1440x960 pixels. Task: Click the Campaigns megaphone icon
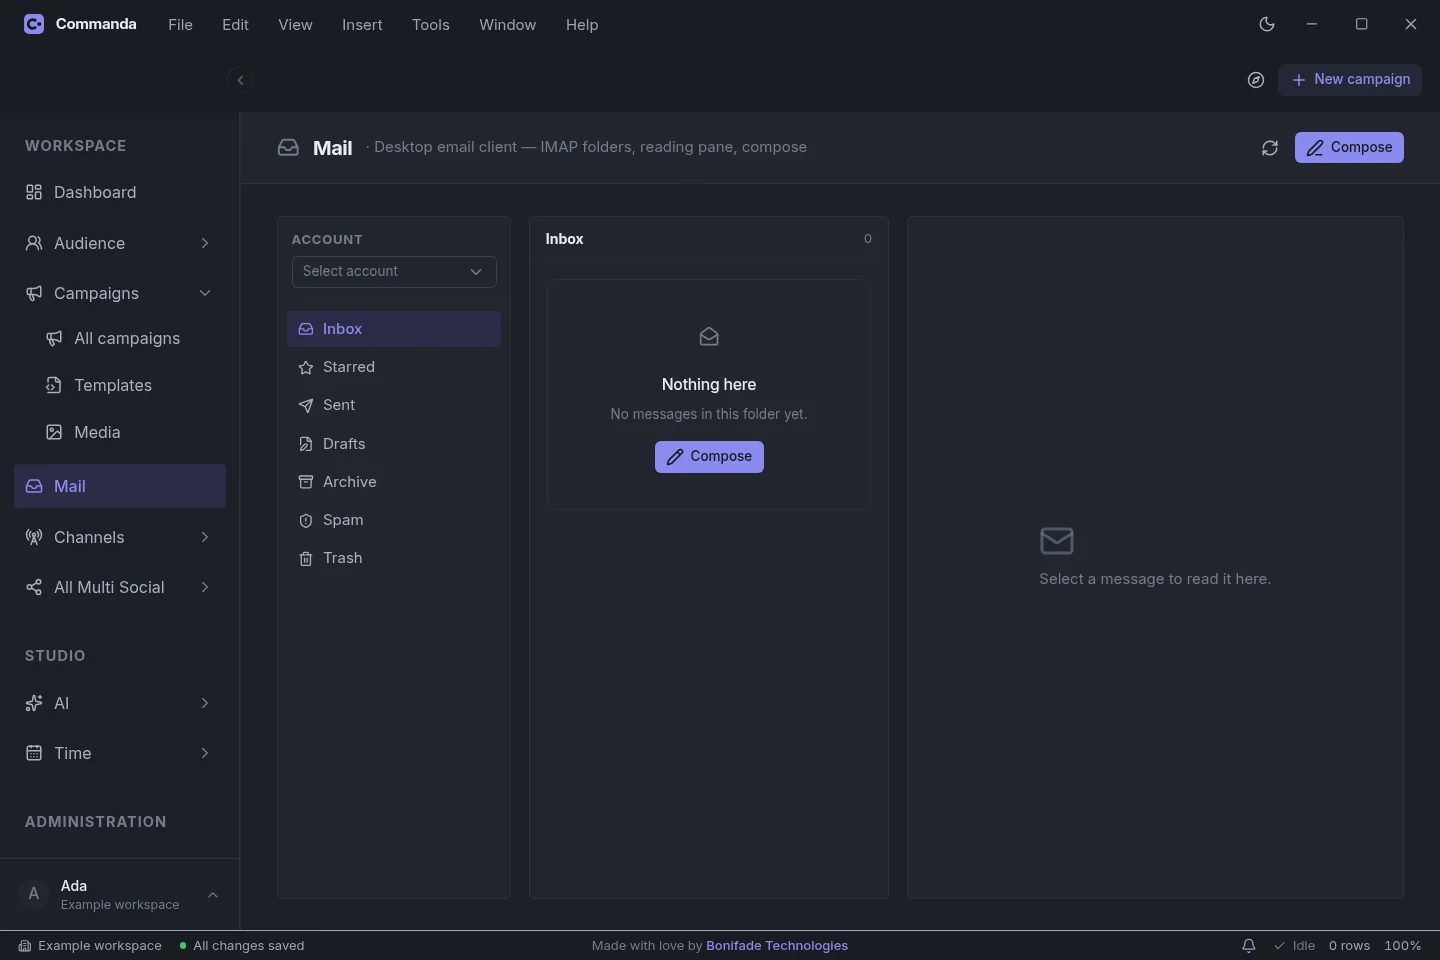pos(34,293)
